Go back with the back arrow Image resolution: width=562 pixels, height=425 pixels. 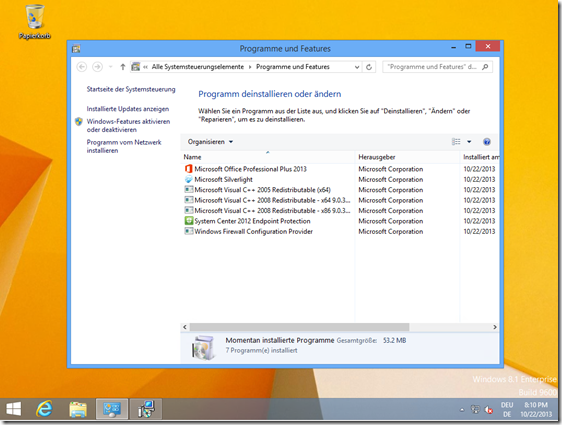tap(82, 67)
